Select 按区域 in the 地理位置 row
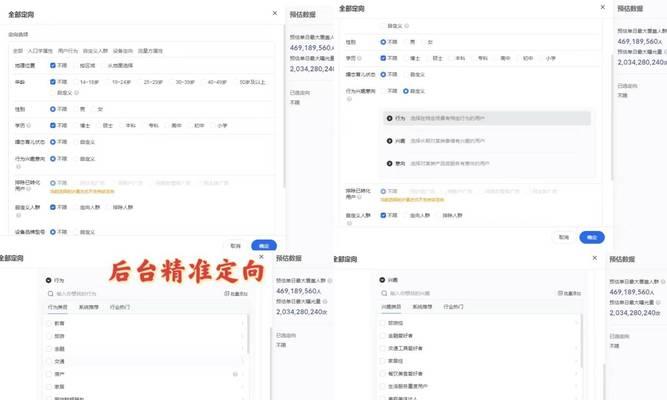The height and width of the screenshot is (400, 667). click(77, 66)
